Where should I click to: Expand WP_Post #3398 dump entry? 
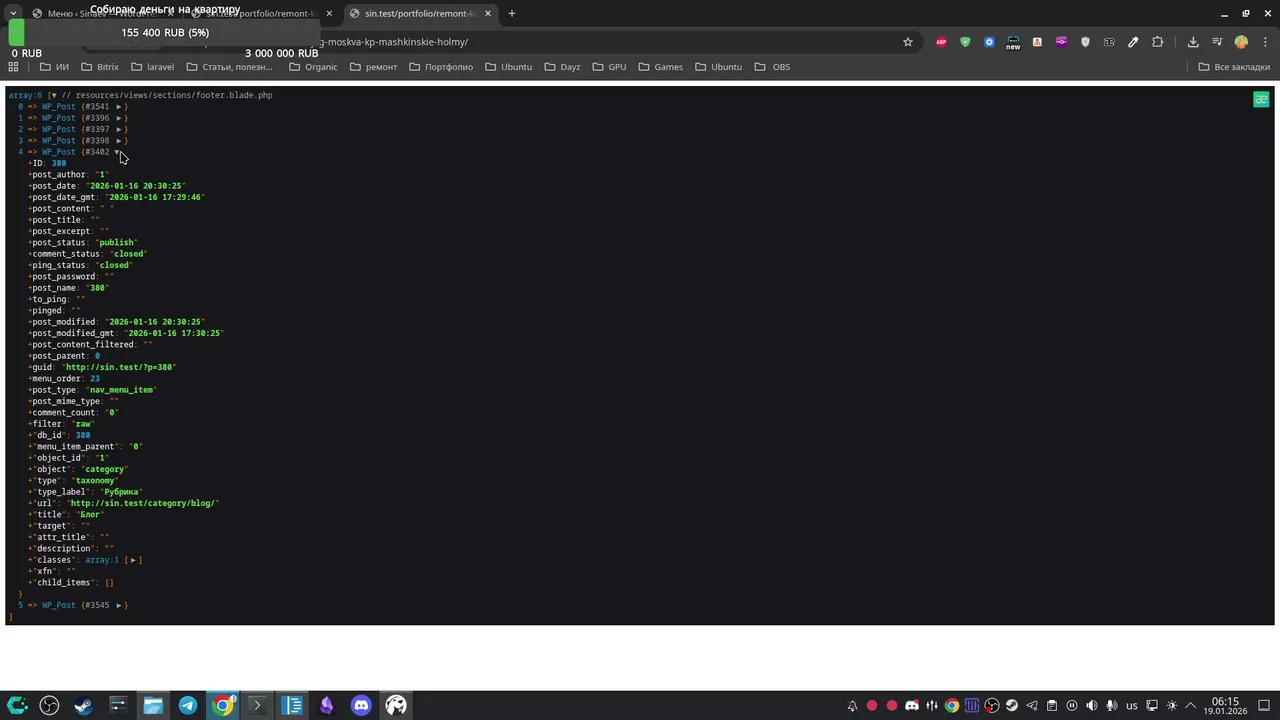tap(119, 141)
